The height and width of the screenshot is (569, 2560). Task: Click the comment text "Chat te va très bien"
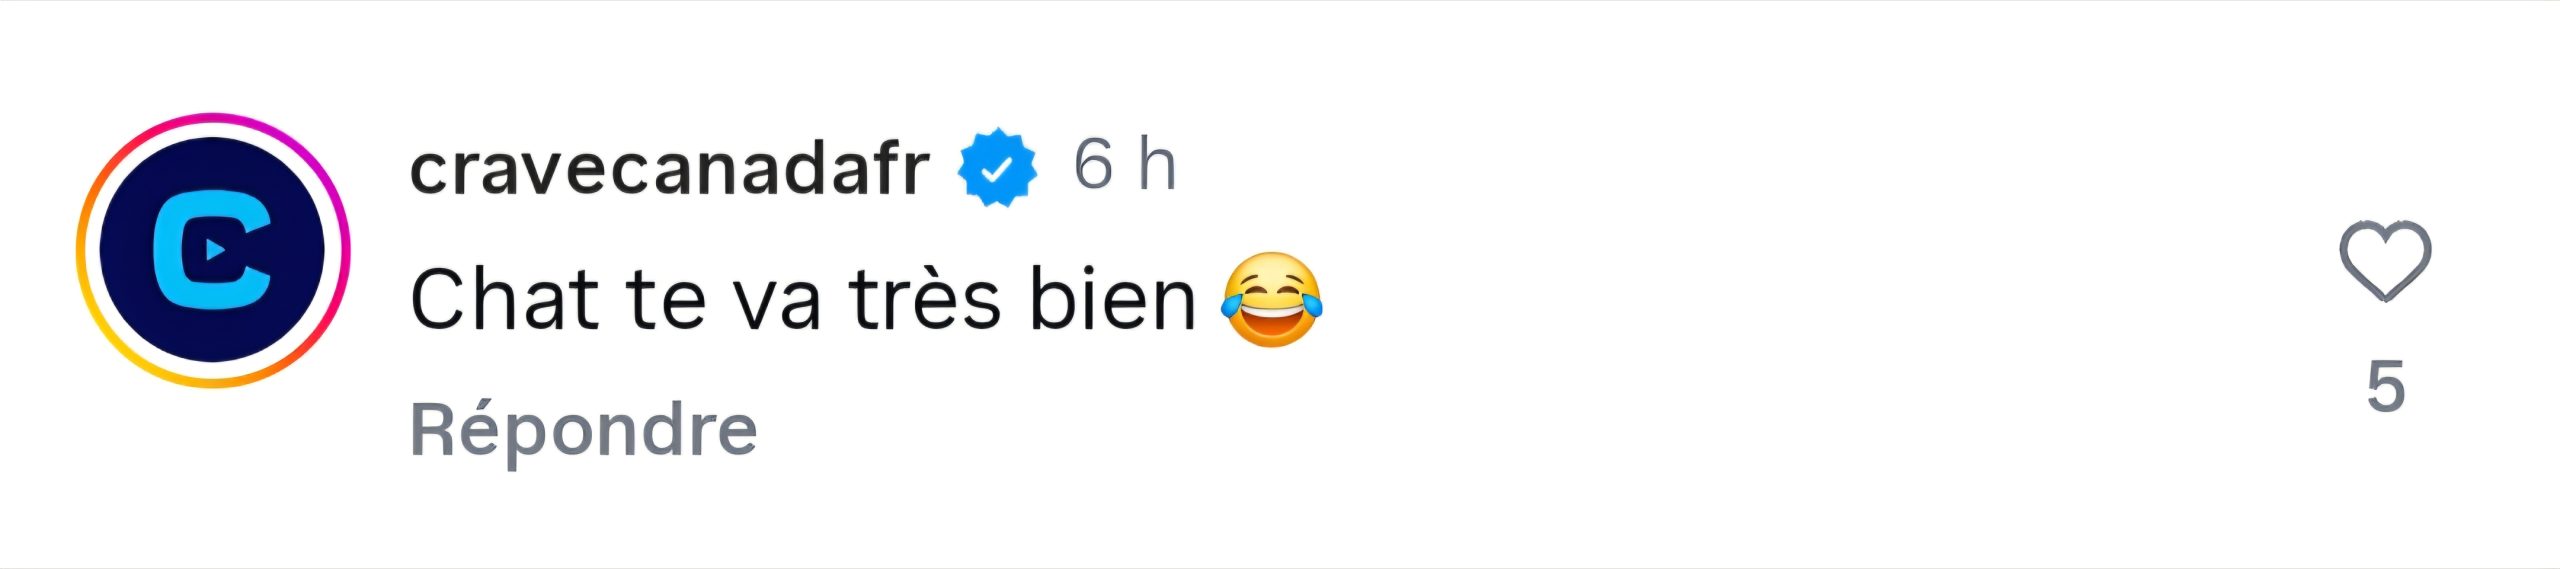tap(802, 300)
